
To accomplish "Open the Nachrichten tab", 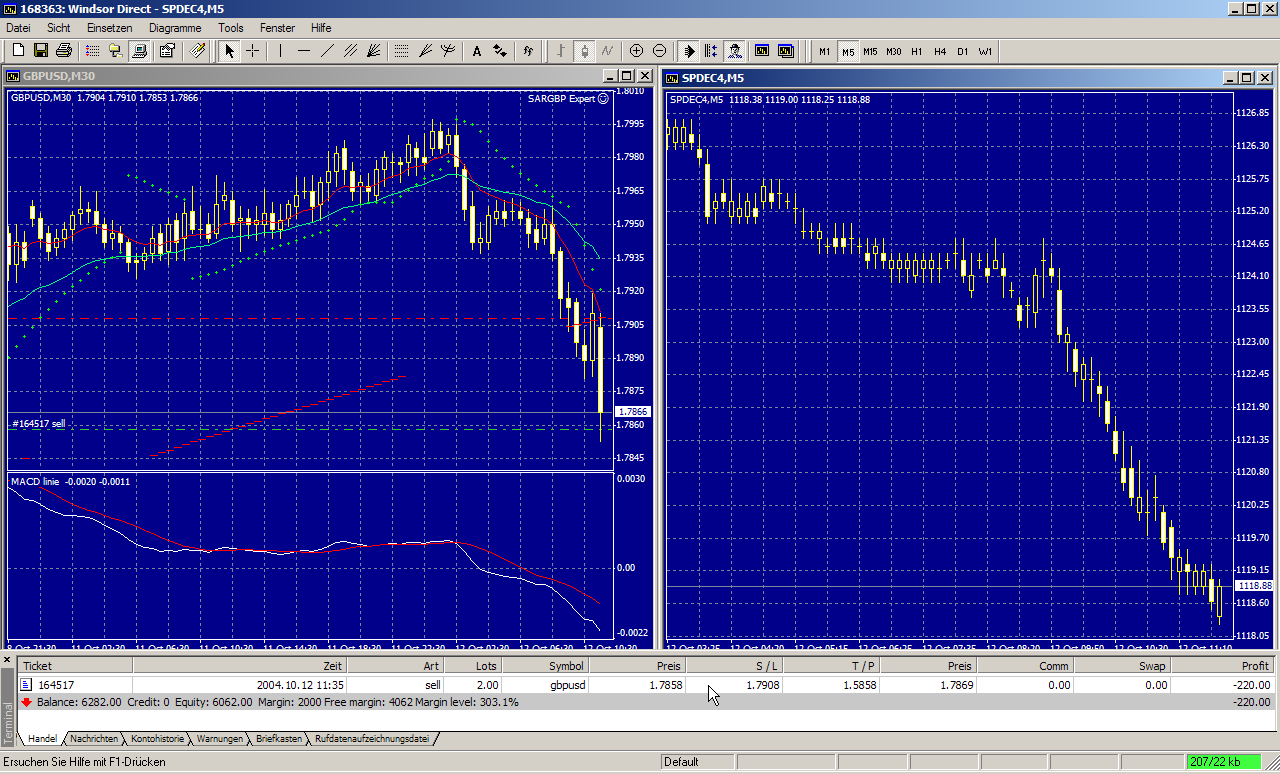I will [x=93, y=739].
